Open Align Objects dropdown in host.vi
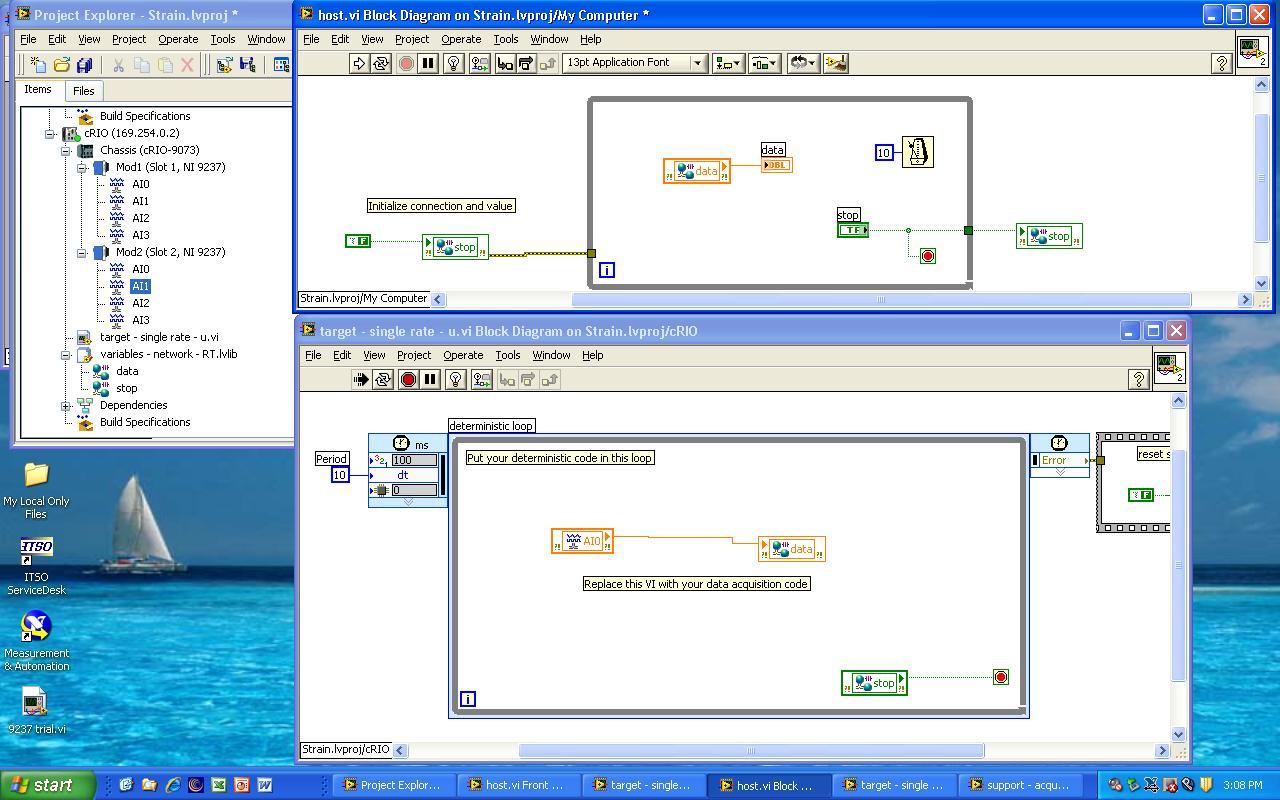The image size is (1280, 800). pyautogui.click(x=727, y=63)
